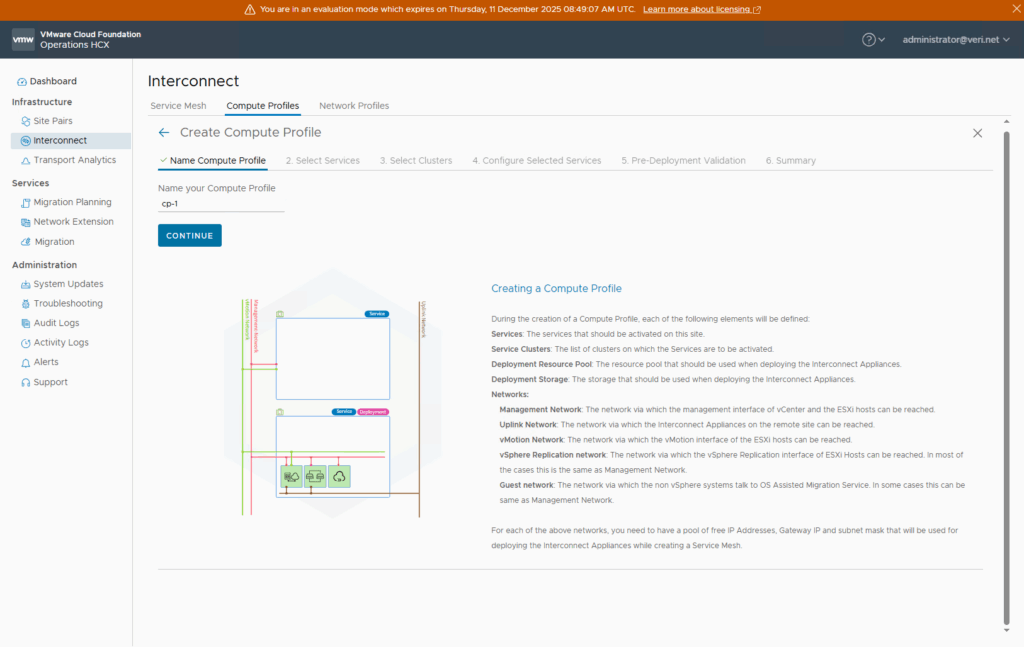Go to Network Extension page
Screen dimensions: 1024x647
[73, 222]
